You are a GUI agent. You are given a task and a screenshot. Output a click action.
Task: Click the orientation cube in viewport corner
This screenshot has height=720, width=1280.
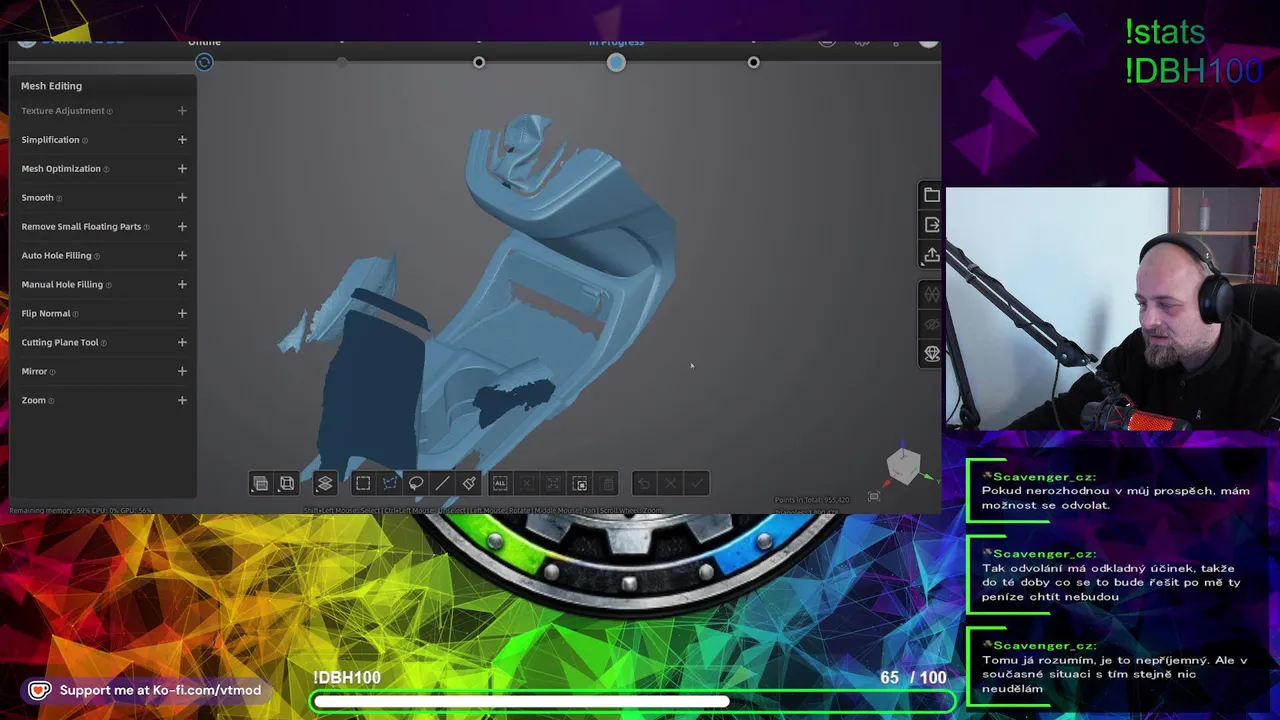pos(904,466)
